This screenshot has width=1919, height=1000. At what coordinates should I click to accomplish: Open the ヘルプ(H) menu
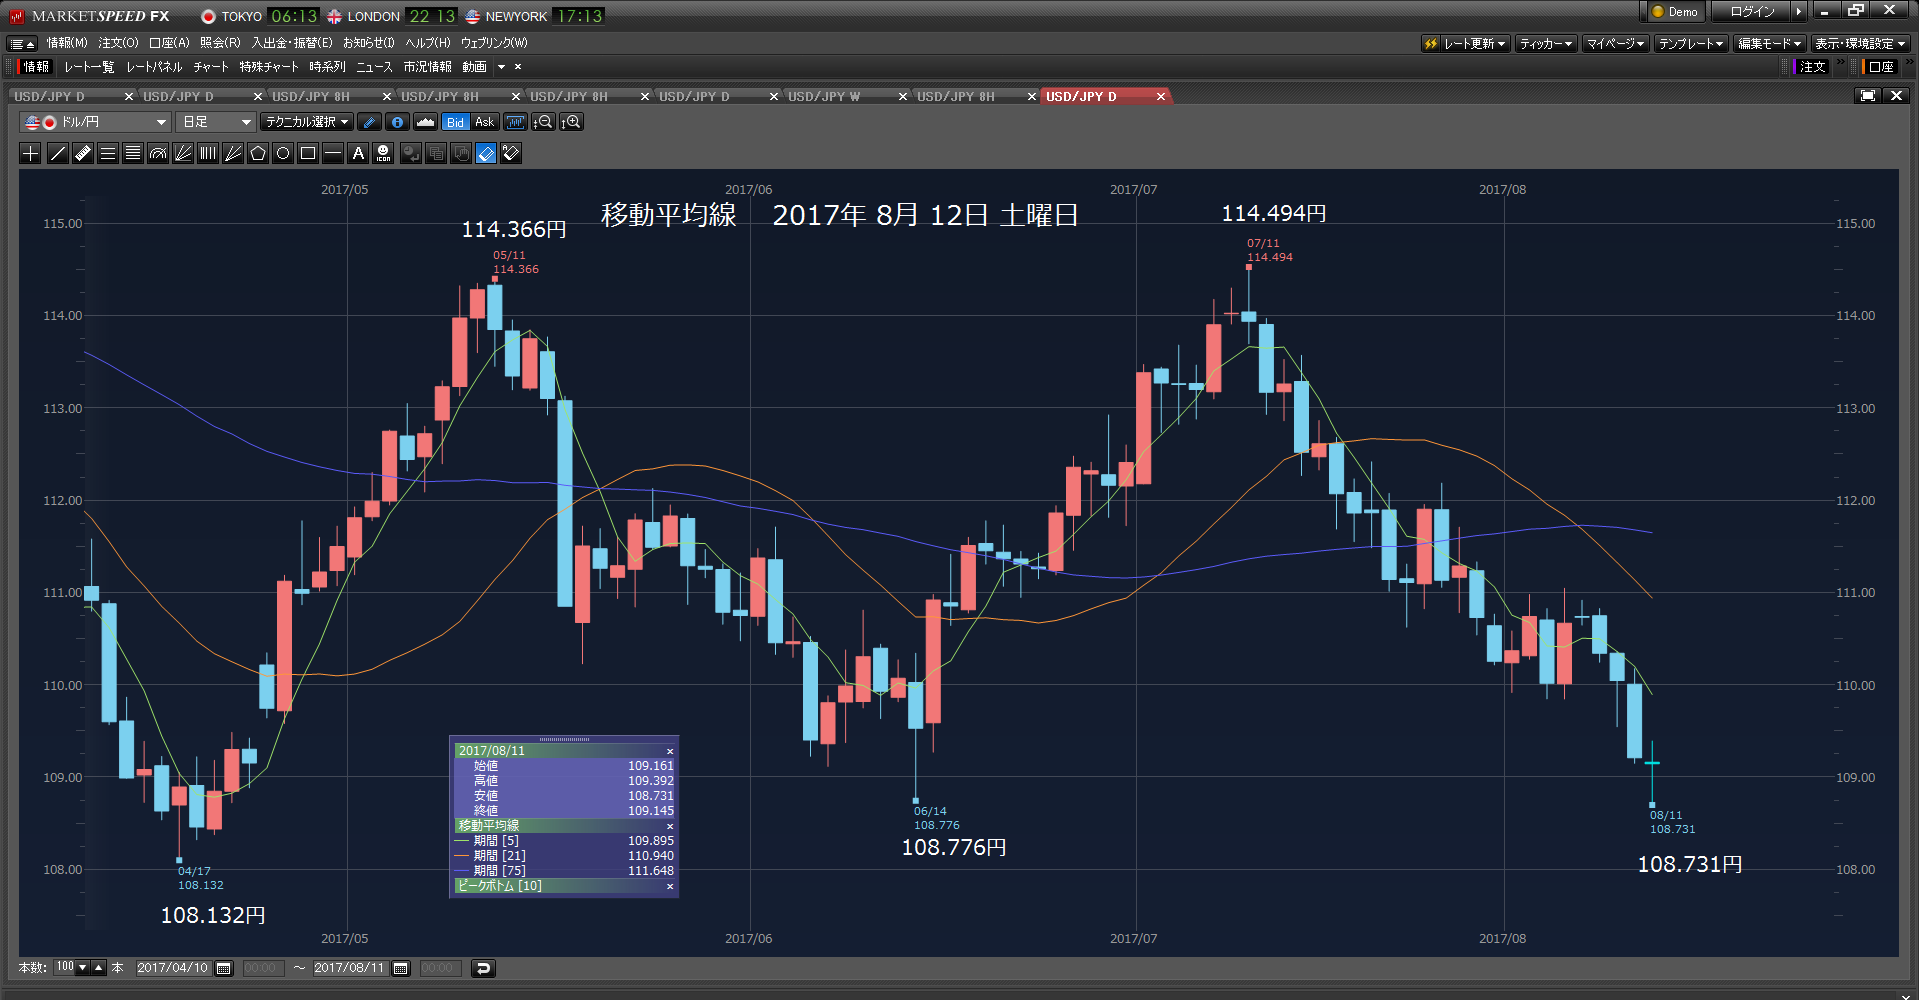click(428, 43)
